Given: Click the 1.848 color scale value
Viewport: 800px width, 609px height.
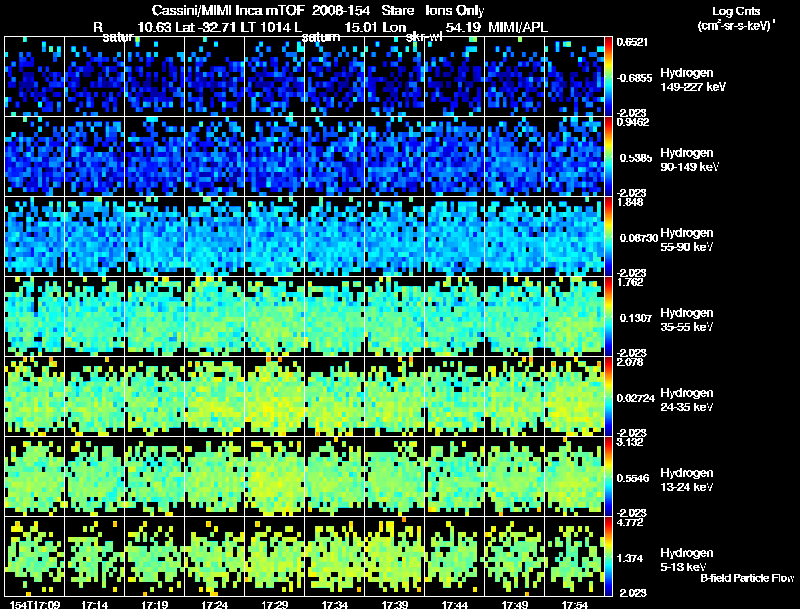Looking at the screenshot, I should [x=630, y=202].
